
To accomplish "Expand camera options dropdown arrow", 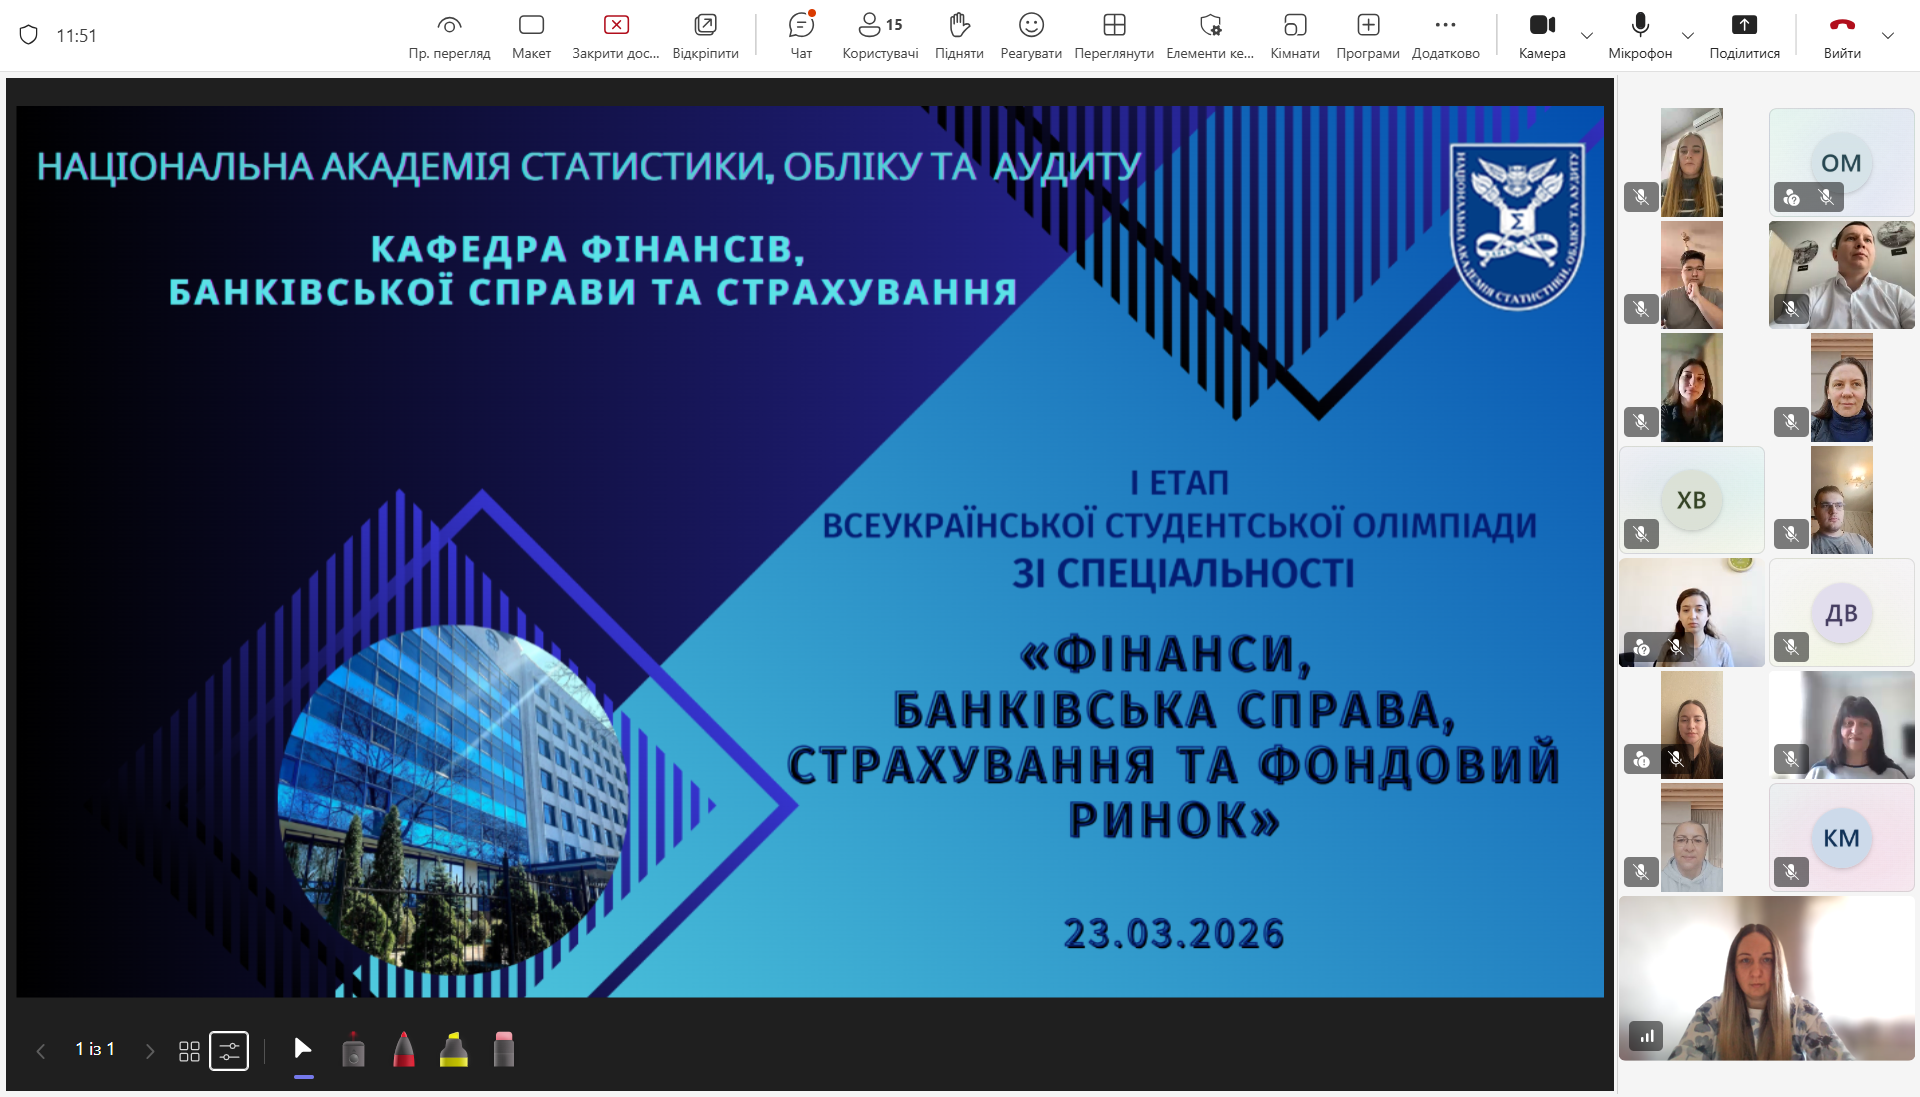I will point(1587,35).
